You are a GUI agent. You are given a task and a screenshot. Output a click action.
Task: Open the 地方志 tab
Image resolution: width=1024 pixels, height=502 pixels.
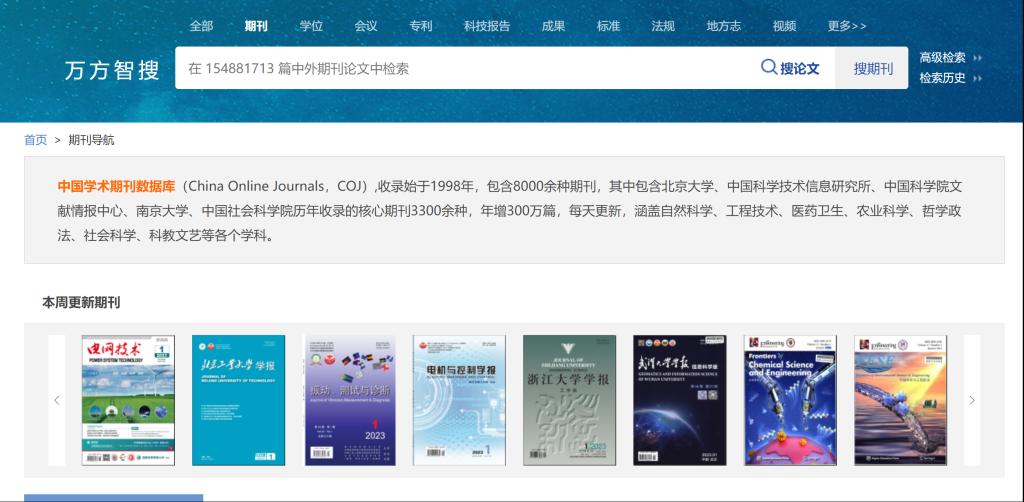[x=724, y=26]
